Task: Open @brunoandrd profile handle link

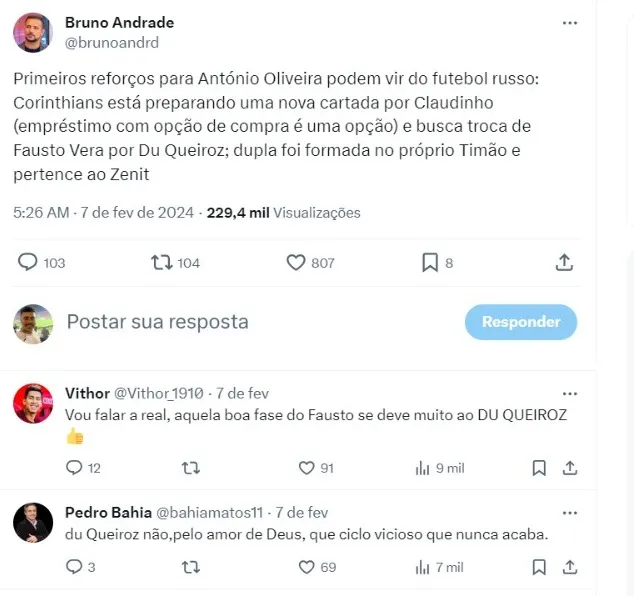Action: point(112,43)
